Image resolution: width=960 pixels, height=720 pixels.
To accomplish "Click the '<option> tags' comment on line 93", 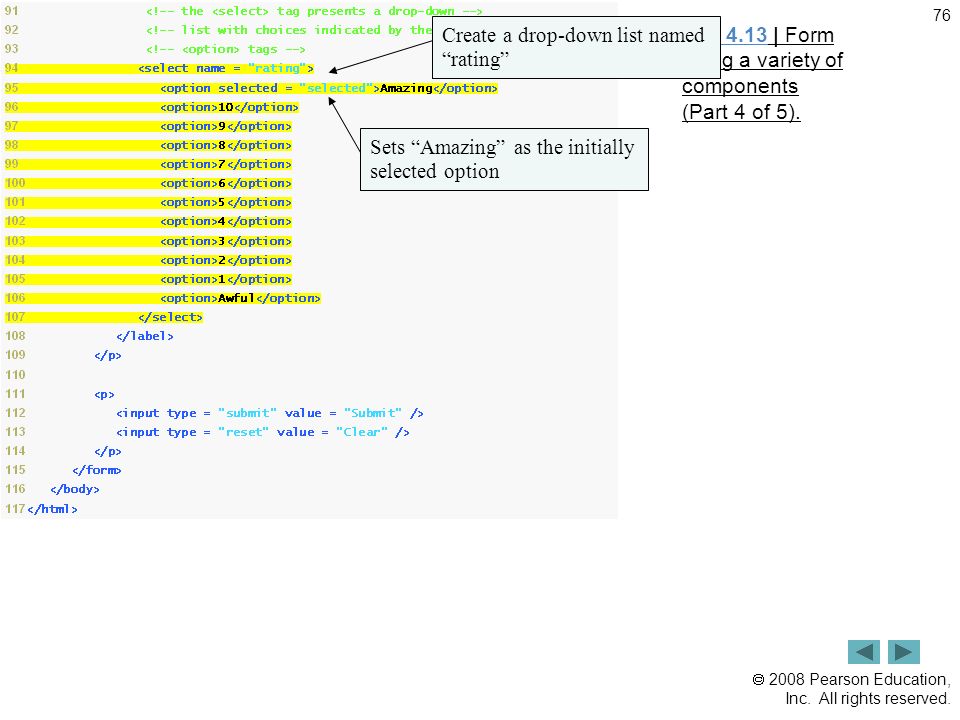I will (x=225, y=49).
